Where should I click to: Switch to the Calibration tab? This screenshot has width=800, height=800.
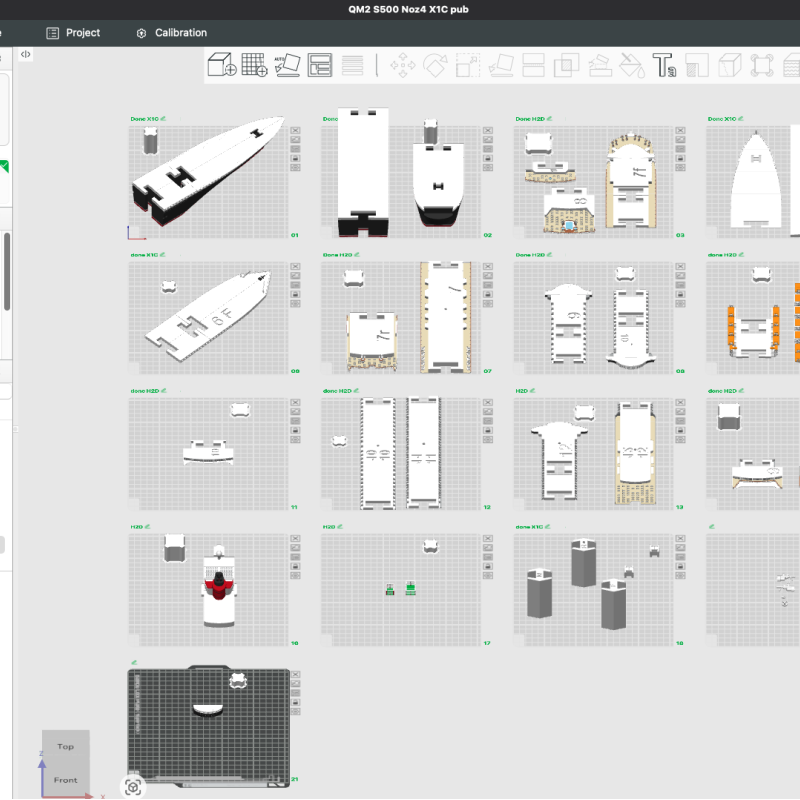click(x=171, y=33)
